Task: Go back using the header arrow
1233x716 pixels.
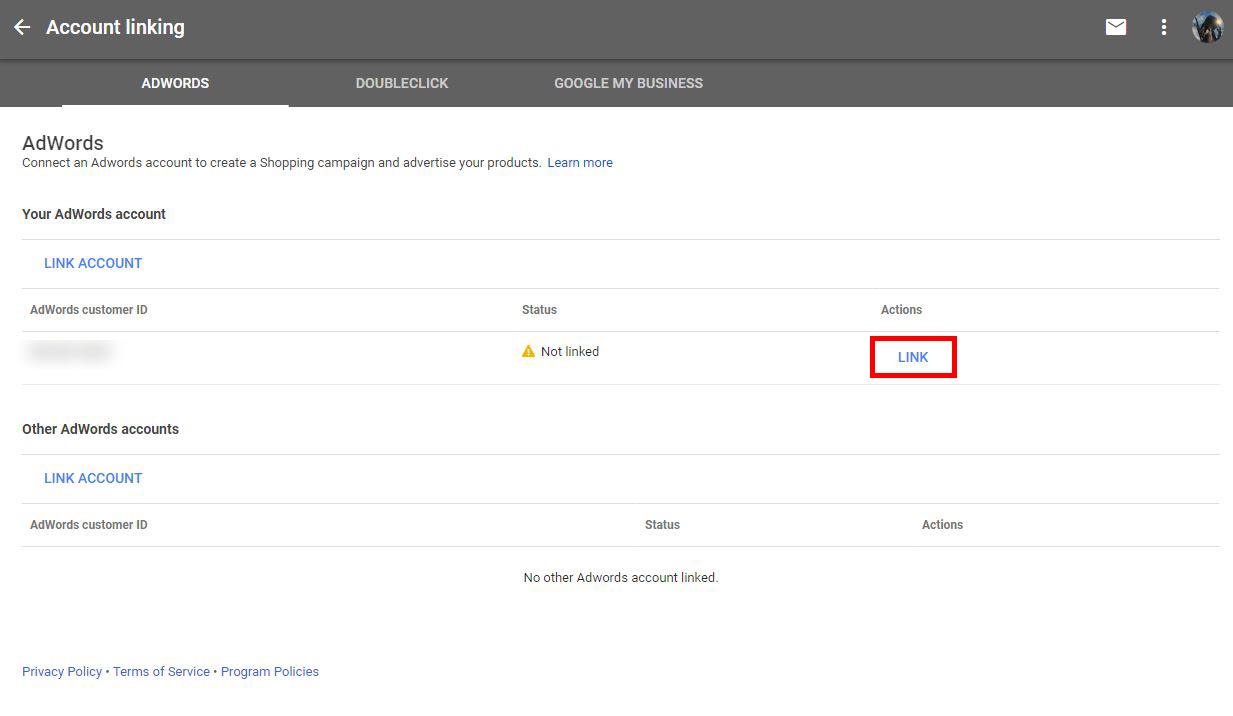Action: (22, 27)
